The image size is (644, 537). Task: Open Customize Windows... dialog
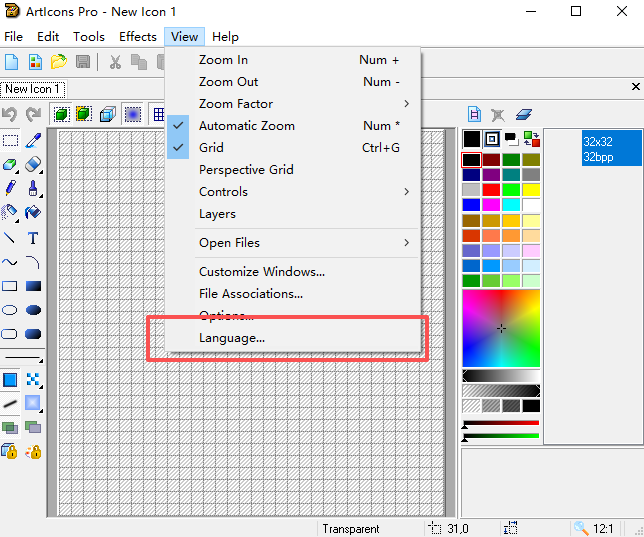(261, 272)
